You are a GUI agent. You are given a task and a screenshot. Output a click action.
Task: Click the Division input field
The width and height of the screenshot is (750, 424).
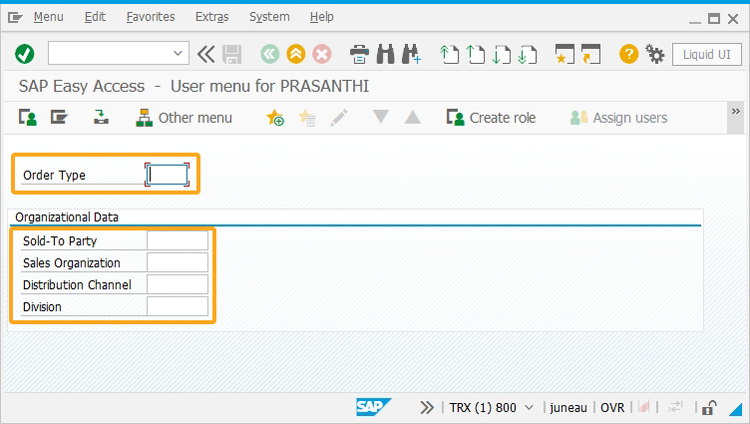pyautogui.click(x=177, y=307)
